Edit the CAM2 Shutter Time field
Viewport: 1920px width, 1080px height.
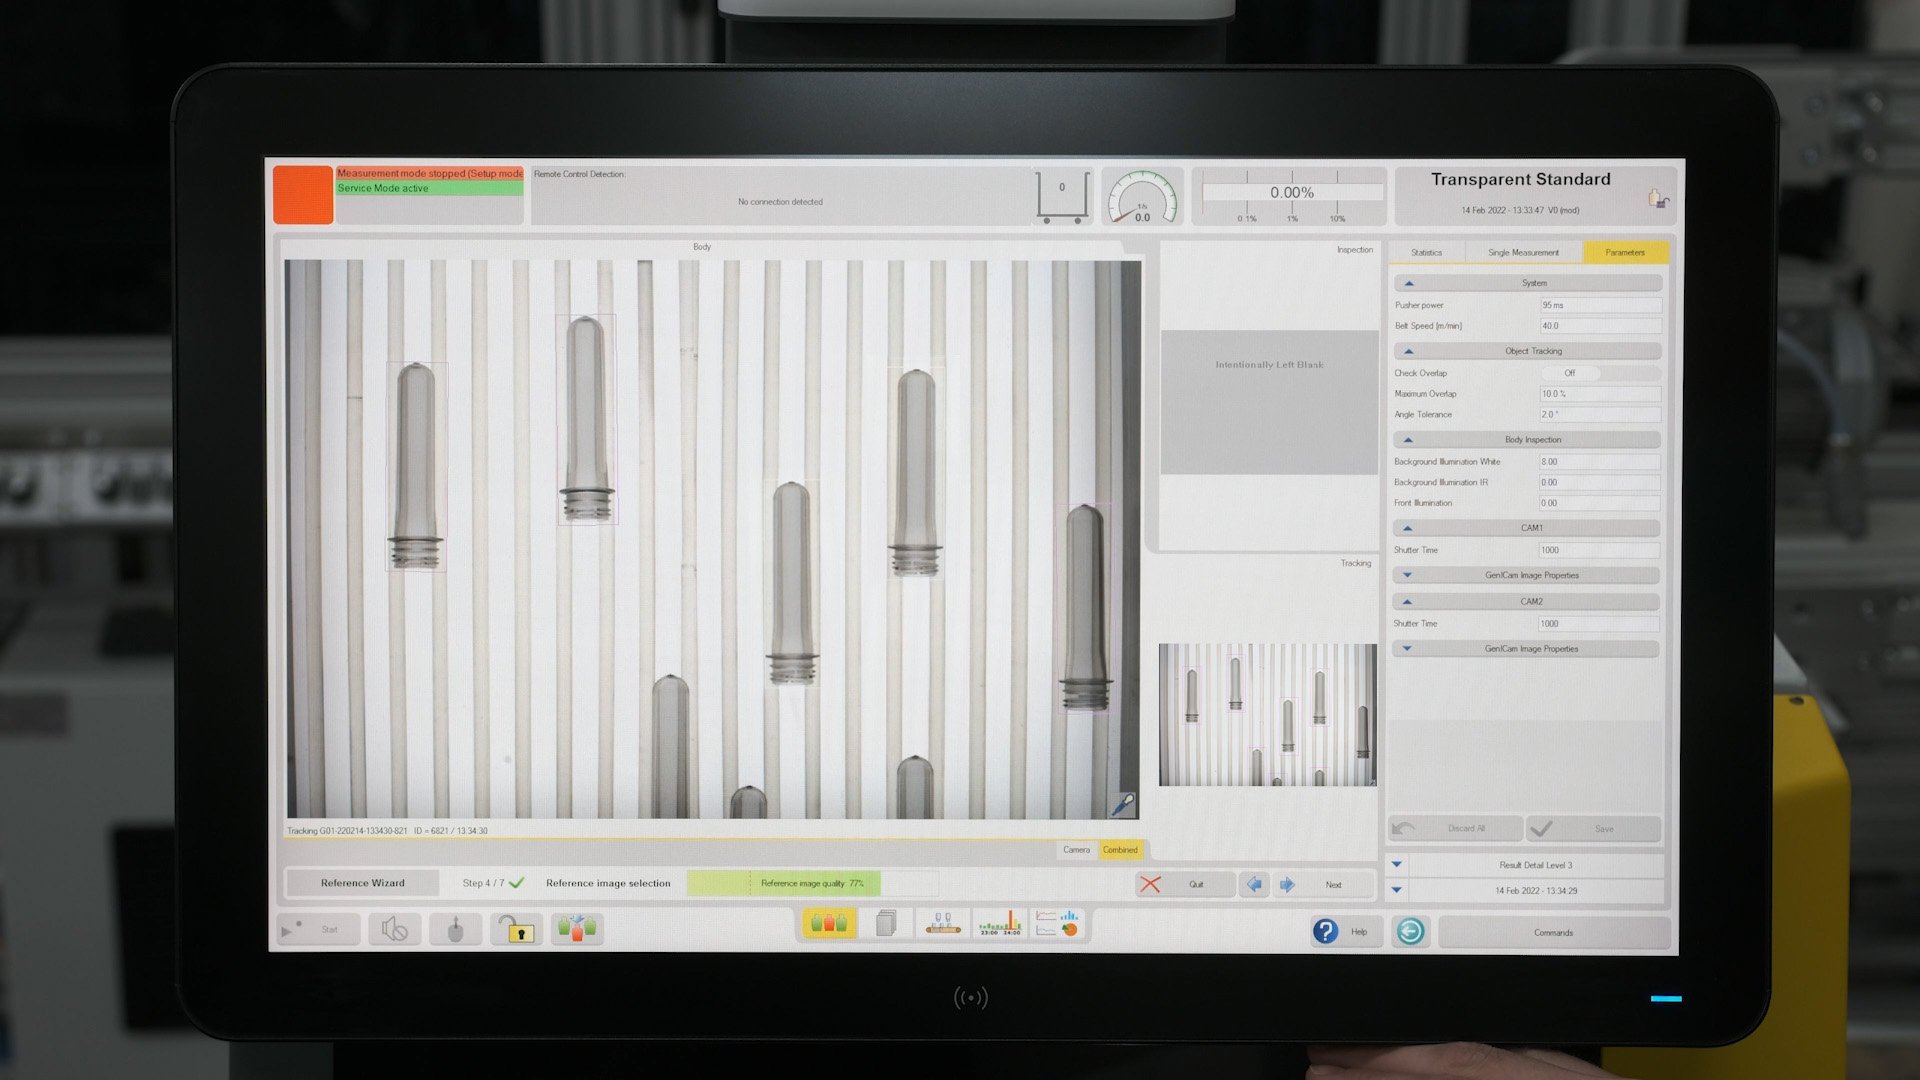tap(1599, 621)
